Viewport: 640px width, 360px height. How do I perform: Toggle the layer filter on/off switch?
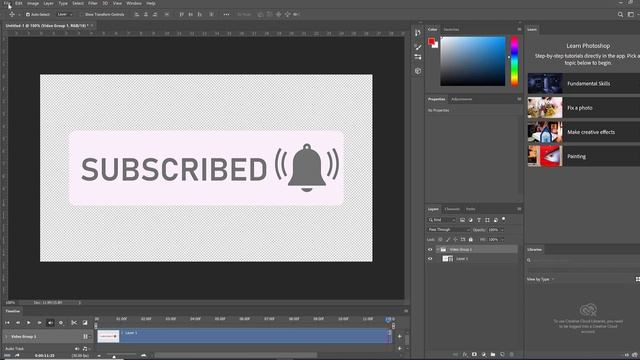click(504, 220)
